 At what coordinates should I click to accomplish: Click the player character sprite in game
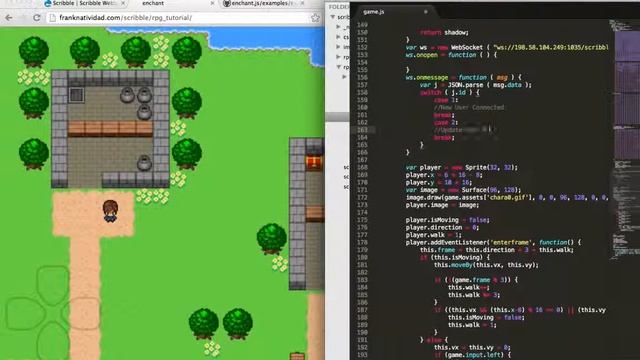click(x=110, y=211)
